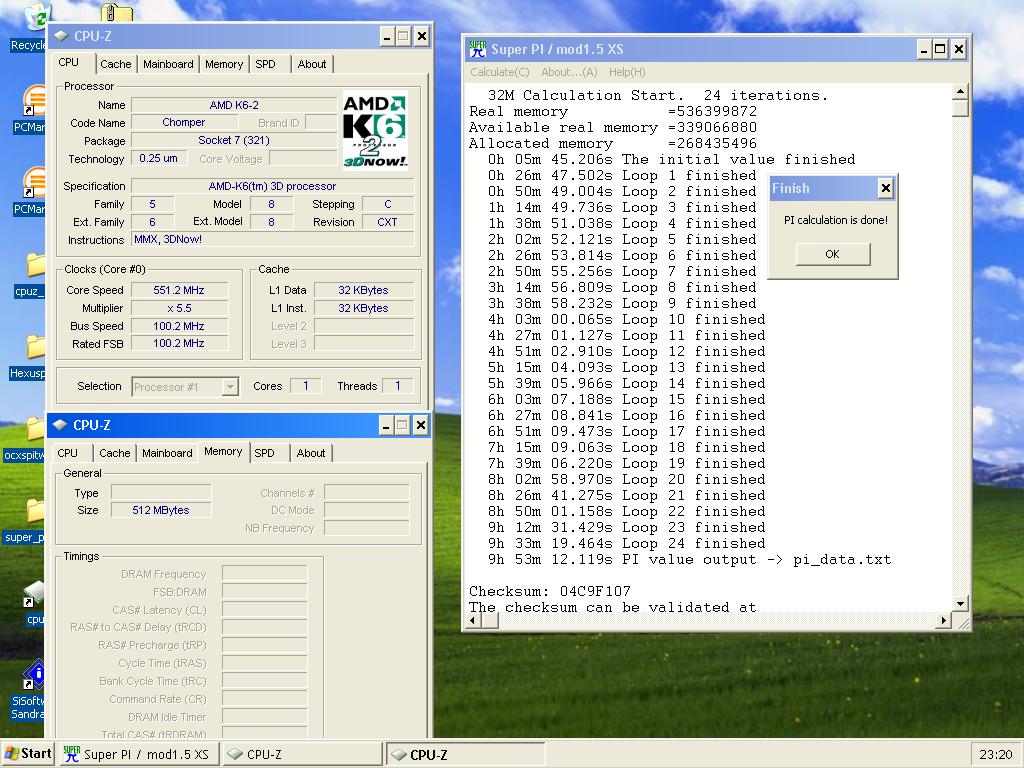Click the L1 Data value 32 KBytes
Image resolution: width=1024 pixels, height=768 pixels.
pyautogui.click(x=364, y=290)
